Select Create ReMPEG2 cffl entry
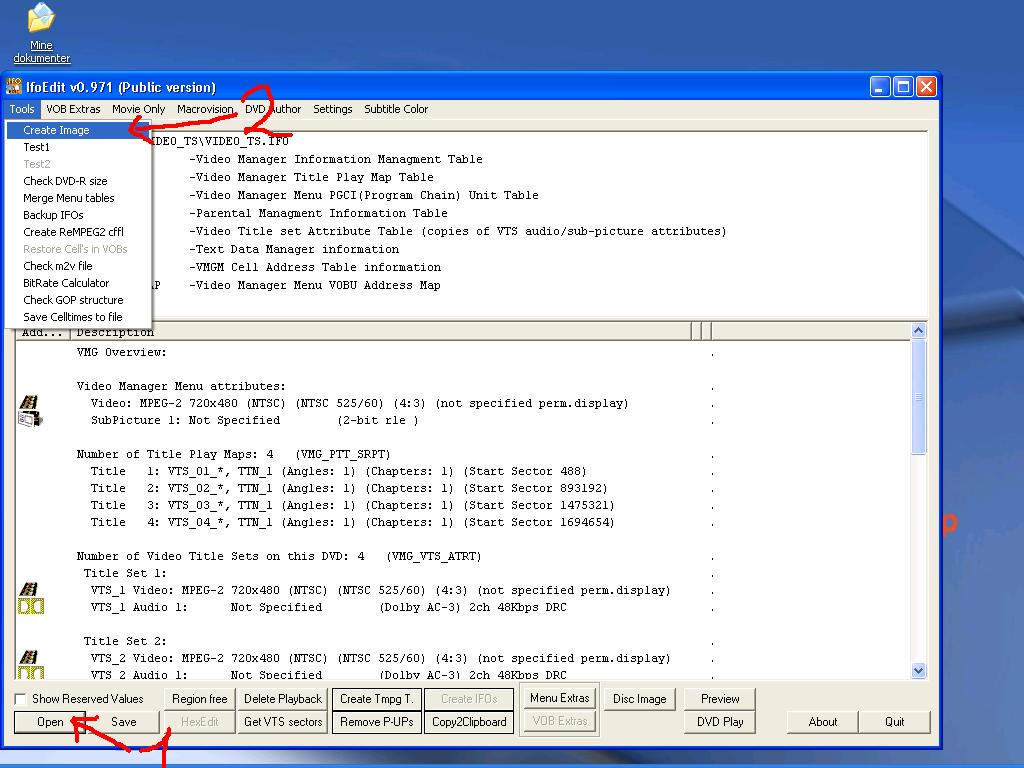This screenshot has width=1024, height=768. coord(78,232)
